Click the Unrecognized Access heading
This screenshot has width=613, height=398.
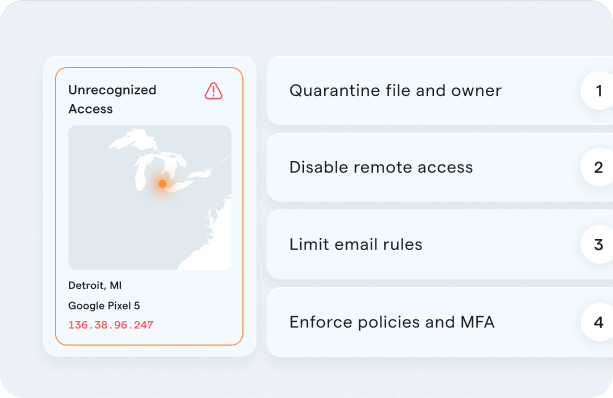pyautogui.click(x=112, y=99)
